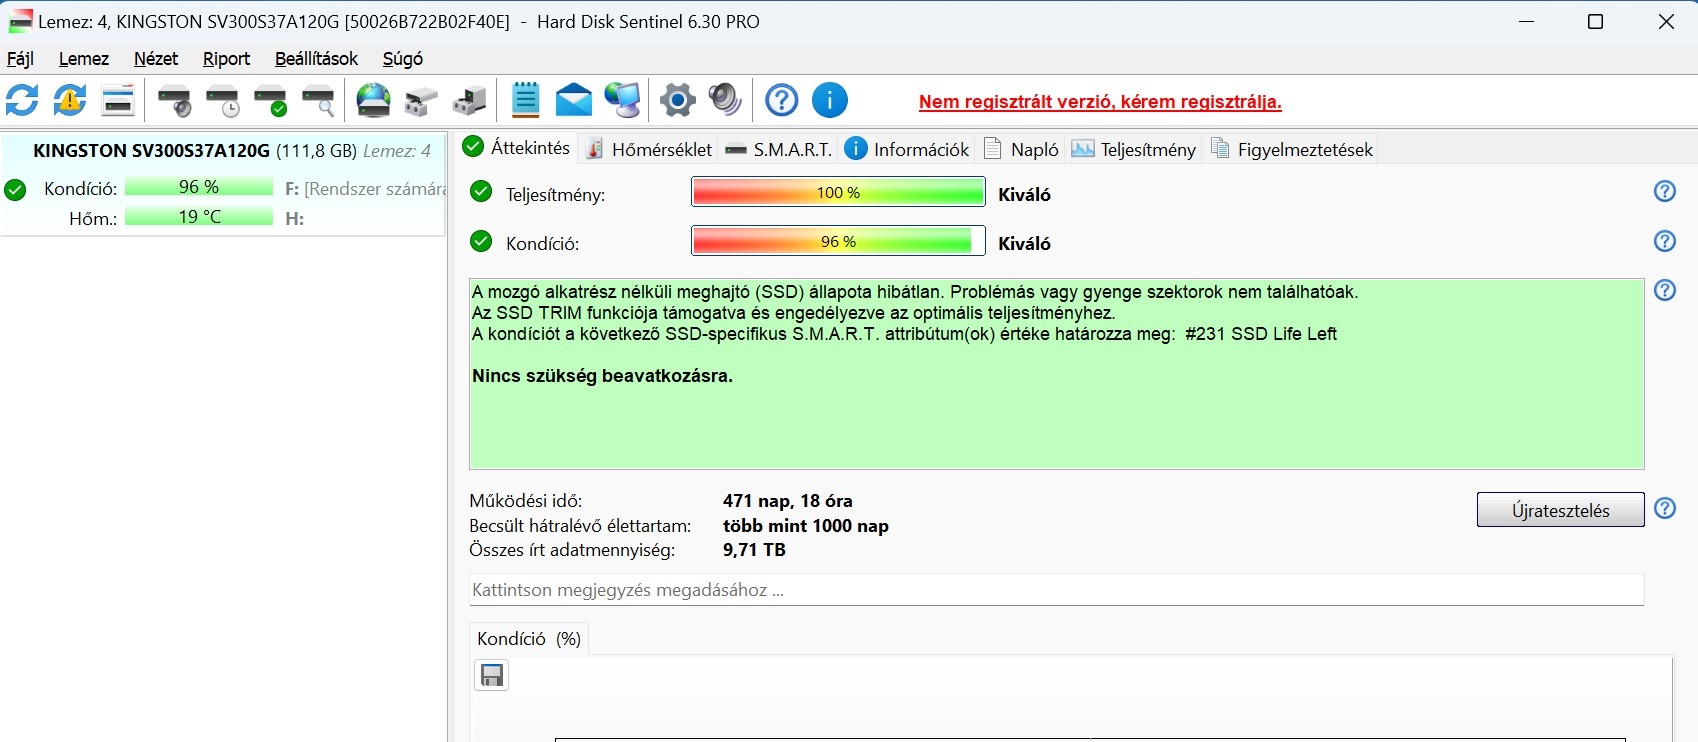The height and width of the screenshot is (742, 1698).
Task: Click the single drive with connectors icon
Action: point(421,100)
